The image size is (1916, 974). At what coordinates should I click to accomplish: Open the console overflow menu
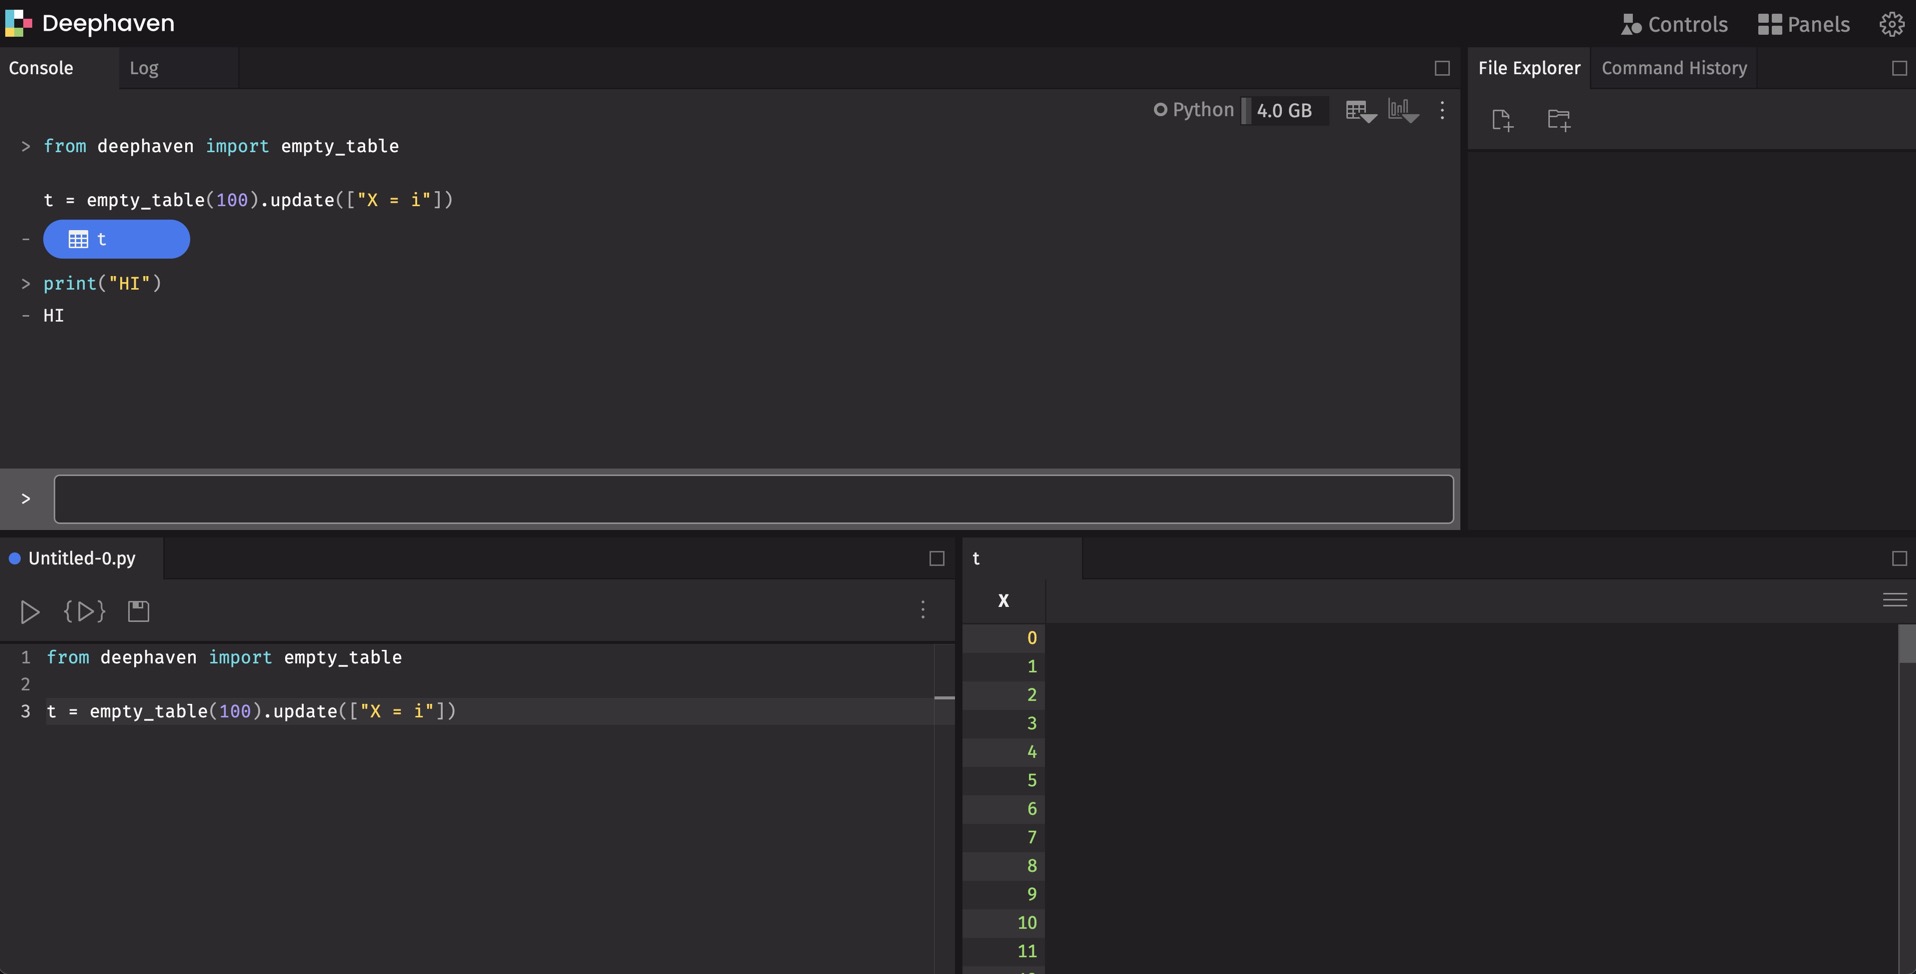1441,111
